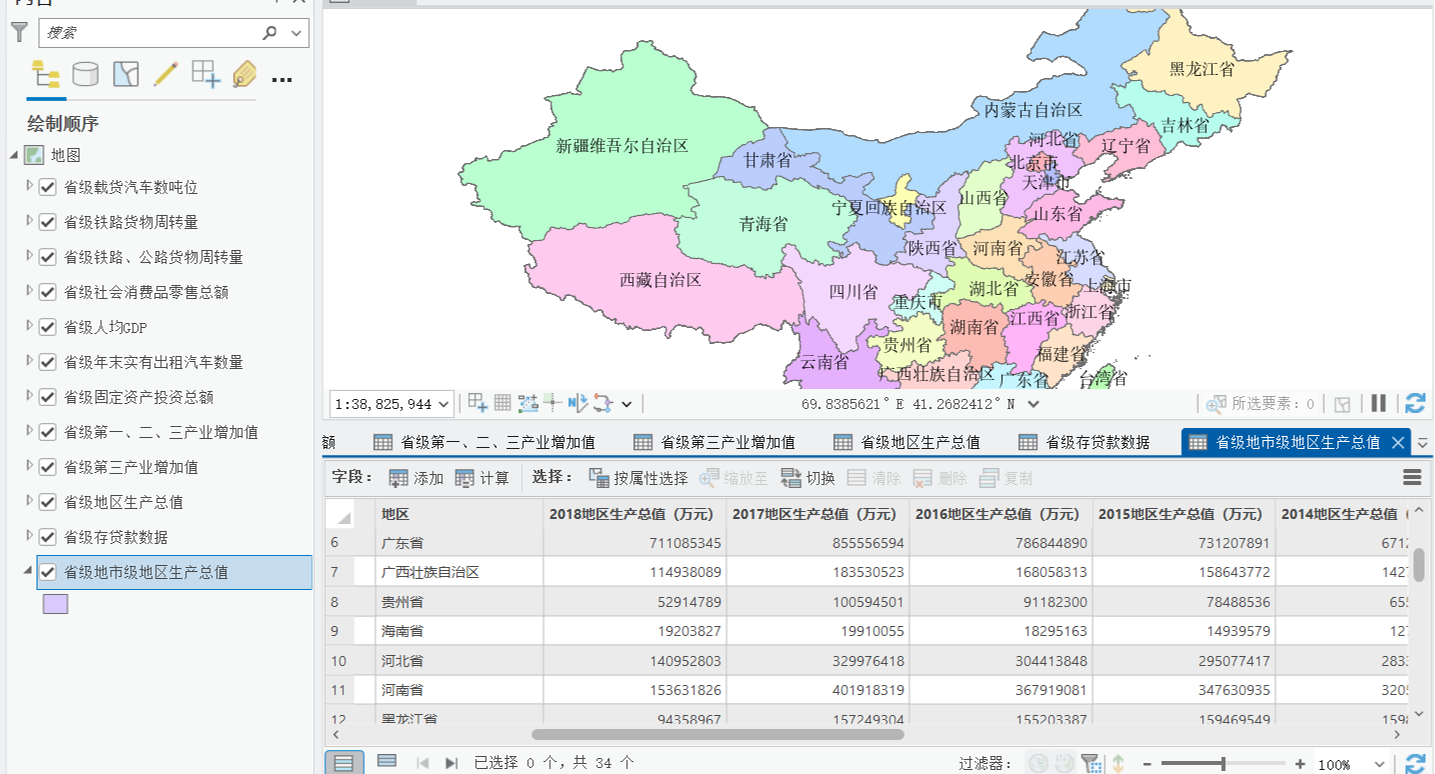1435x774 pixels.
Task: Switch to List By Editing pencil view
Action: coord(165,74)
